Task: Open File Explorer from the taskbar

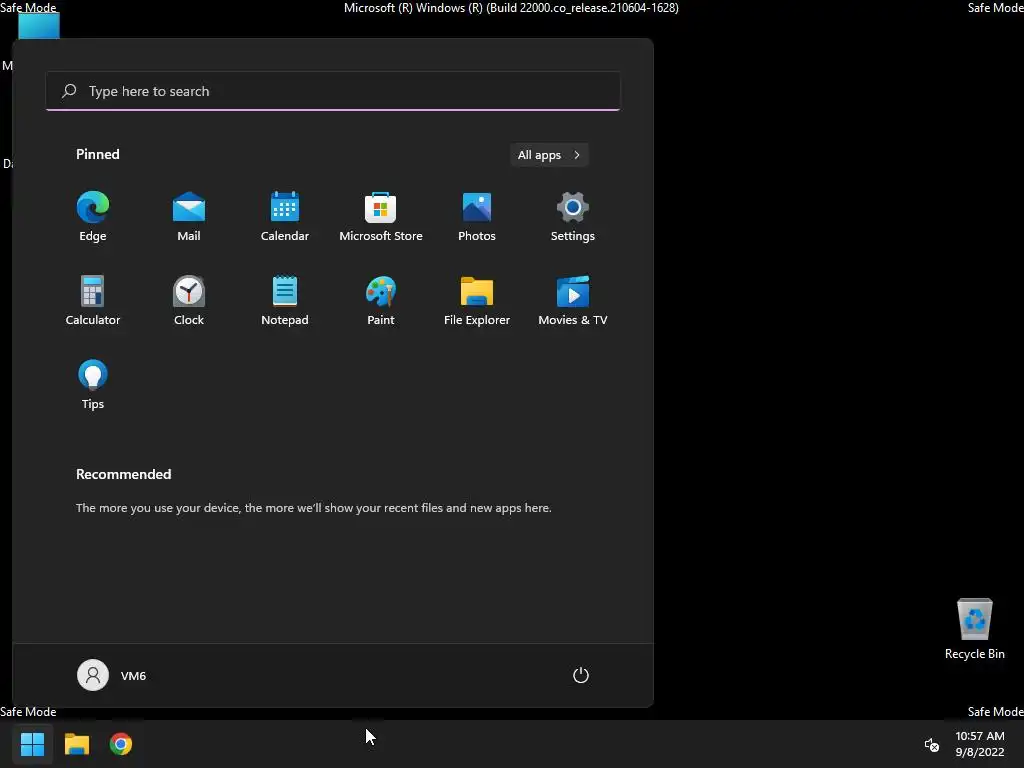Action: [76, 744]
